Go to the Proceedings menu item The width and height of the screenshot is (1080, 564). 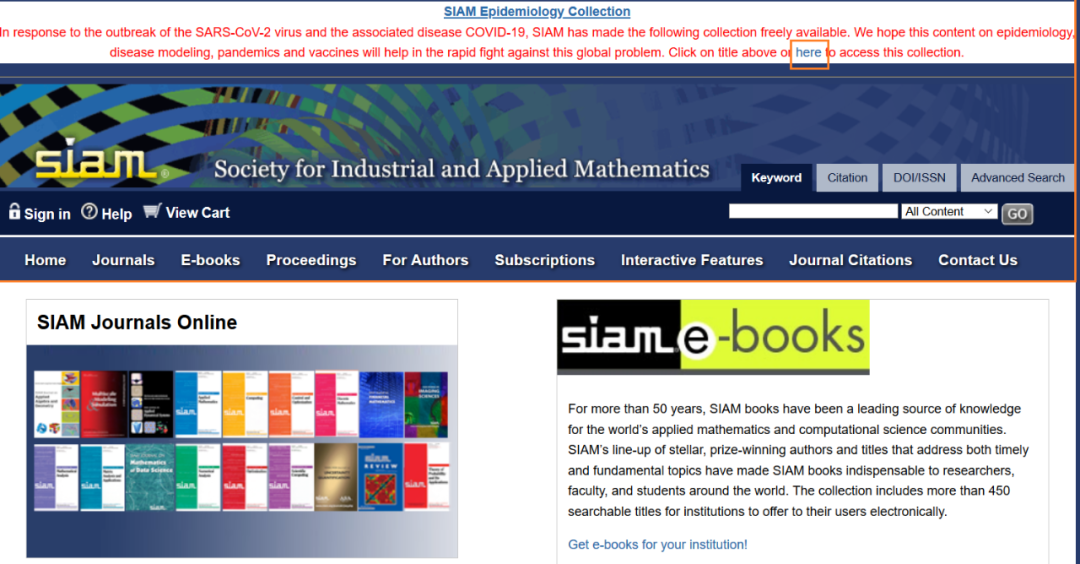(311, 260)
